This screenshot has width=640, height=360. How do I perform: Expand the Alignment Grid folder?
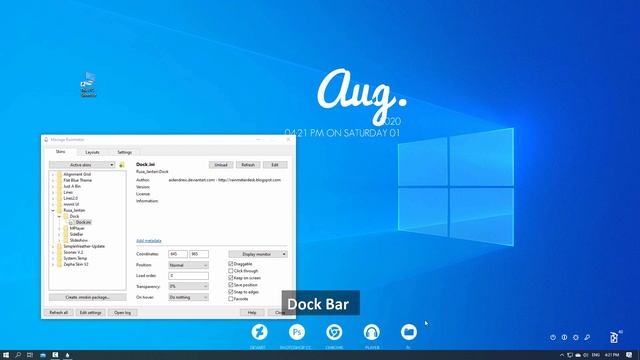point(53,174)
